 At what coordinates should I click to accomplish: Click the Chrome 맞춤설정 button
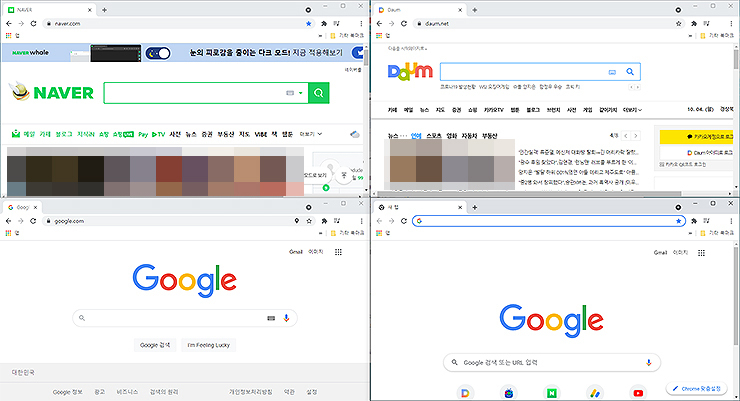696,389
